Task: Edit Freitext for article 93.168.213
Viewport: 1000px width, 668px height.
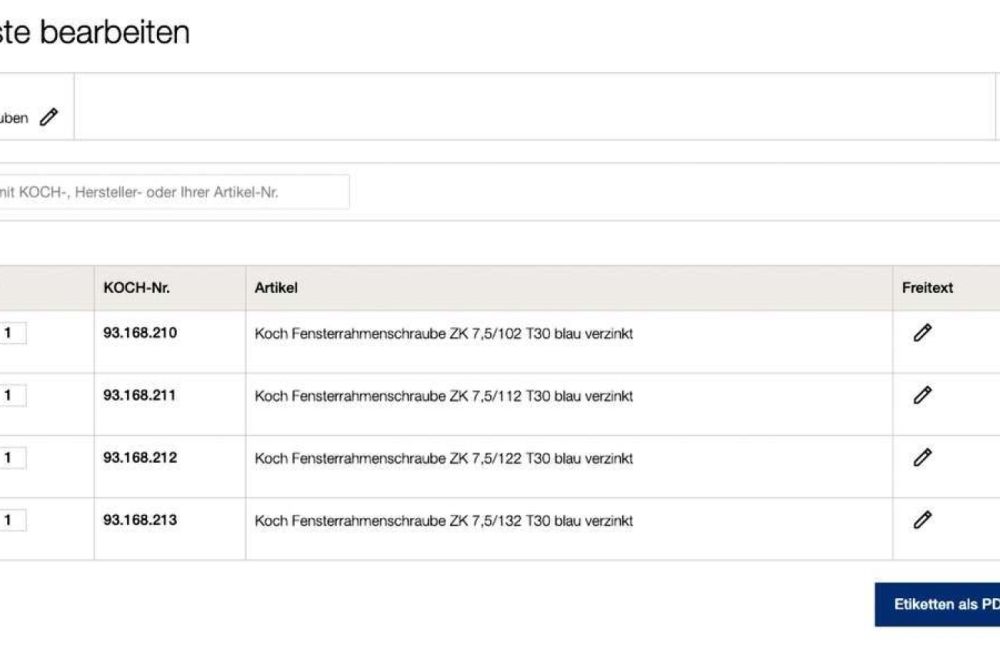Action: tap(922, 520)
